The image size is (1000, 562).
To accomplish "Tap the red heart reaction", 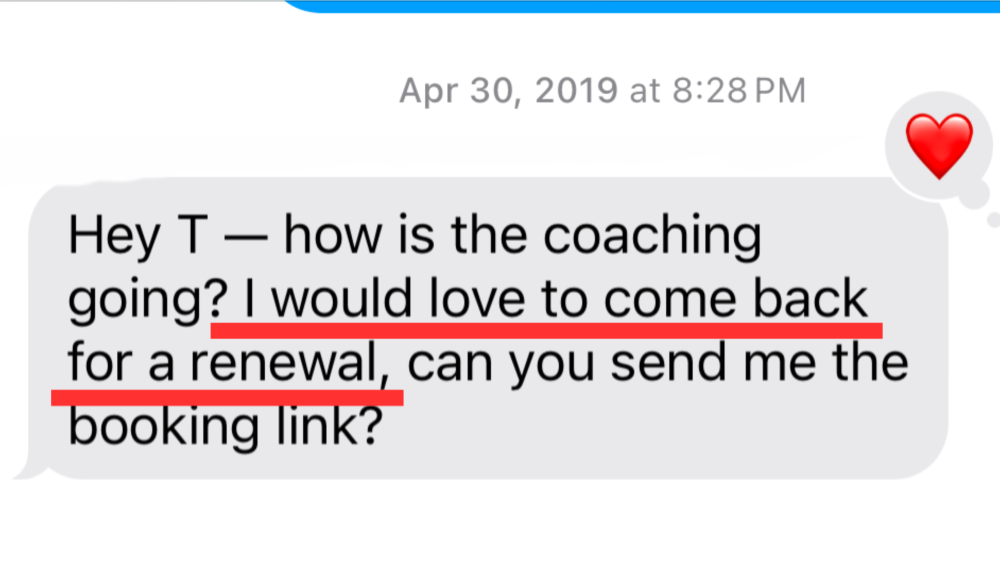I will point(938,145).
